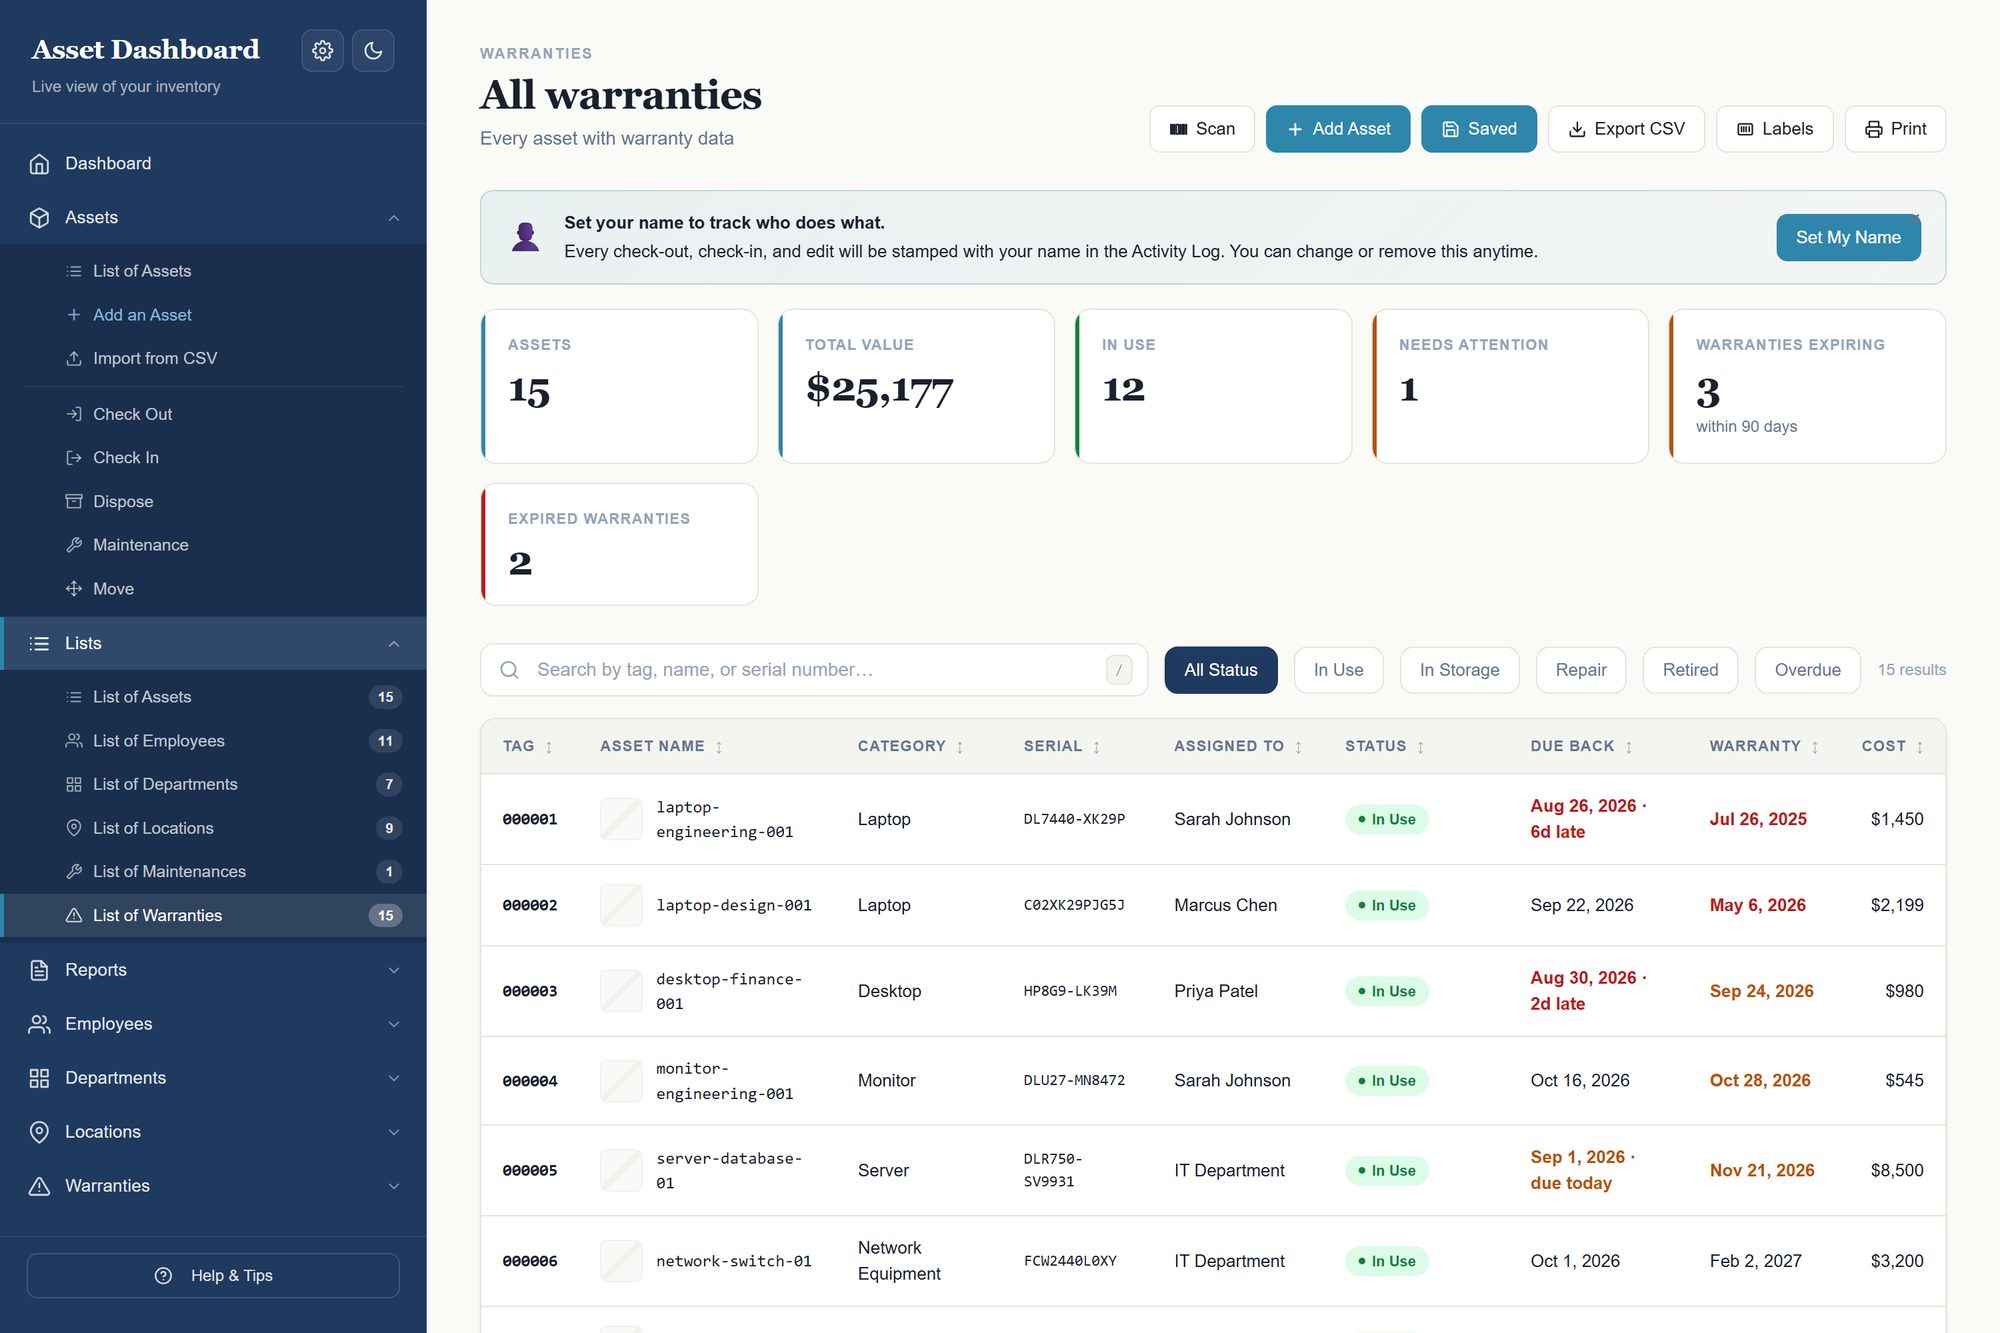This screenshot has height=1333, width=2000.
Task: Click the Assets cube icon
Action: pyautogui.click(x=39, y=218)
